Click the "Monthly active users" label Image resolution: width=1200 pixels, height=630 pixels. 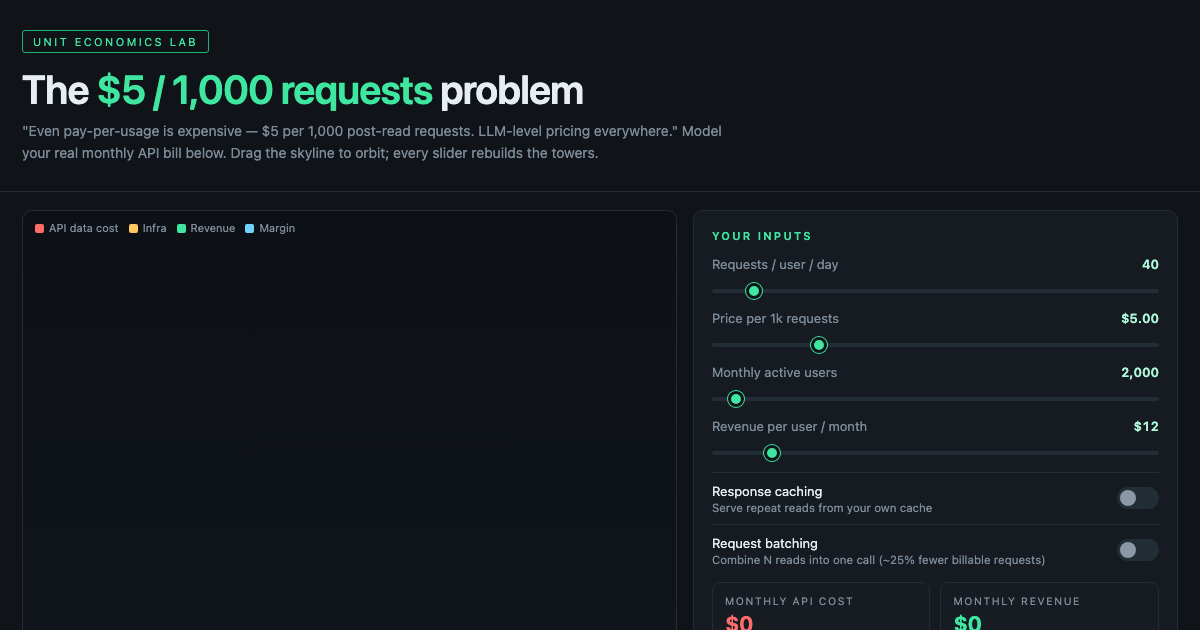pyautogui.click(x=774, y=373)
